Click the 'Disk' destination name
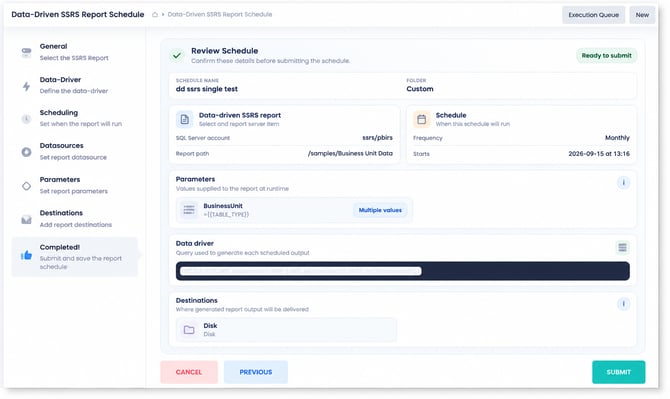The image size is (670, 399). [210, 326]
